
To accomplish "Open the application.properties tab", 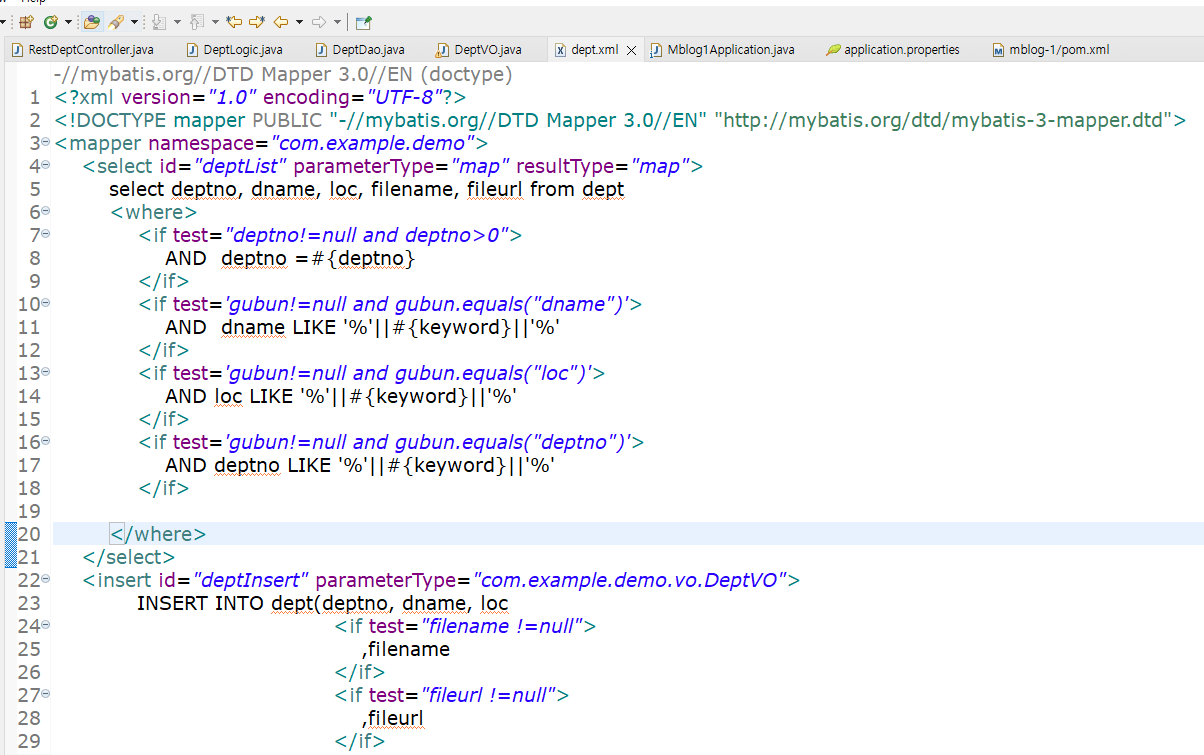I will (x=893, y=49).
